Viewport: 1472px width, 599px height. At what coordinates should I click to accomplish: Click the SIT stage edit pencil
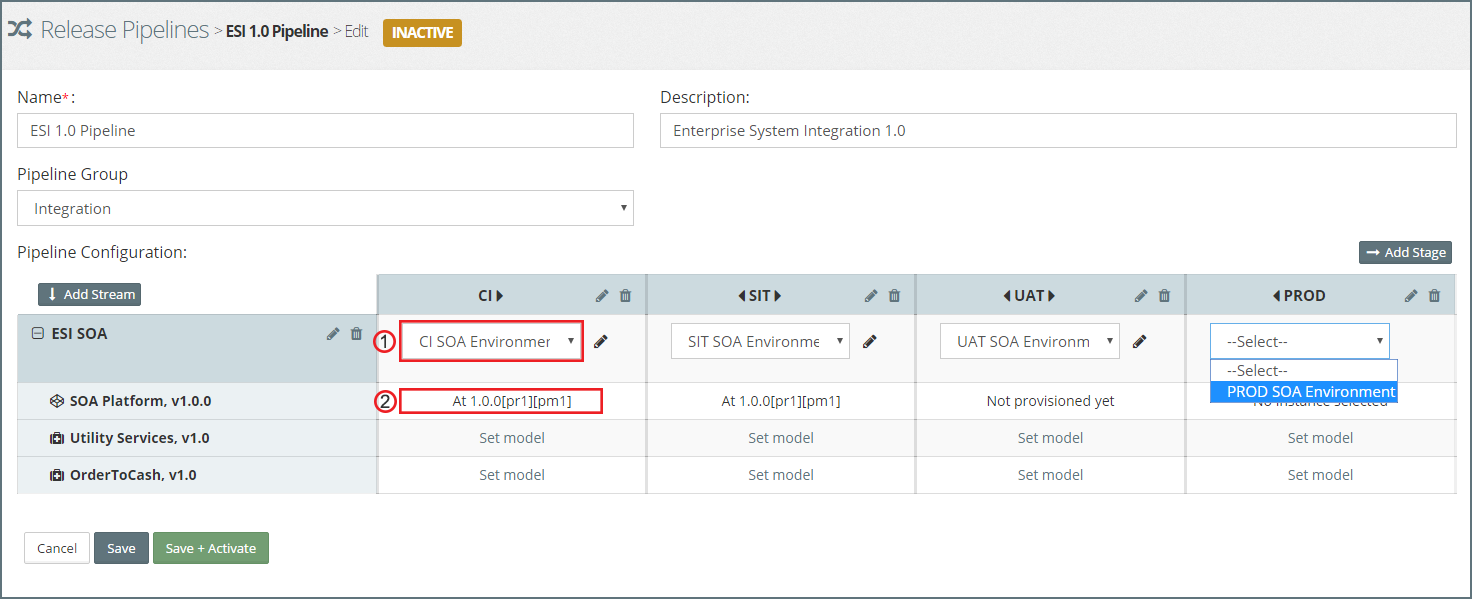tap(871, 296)
